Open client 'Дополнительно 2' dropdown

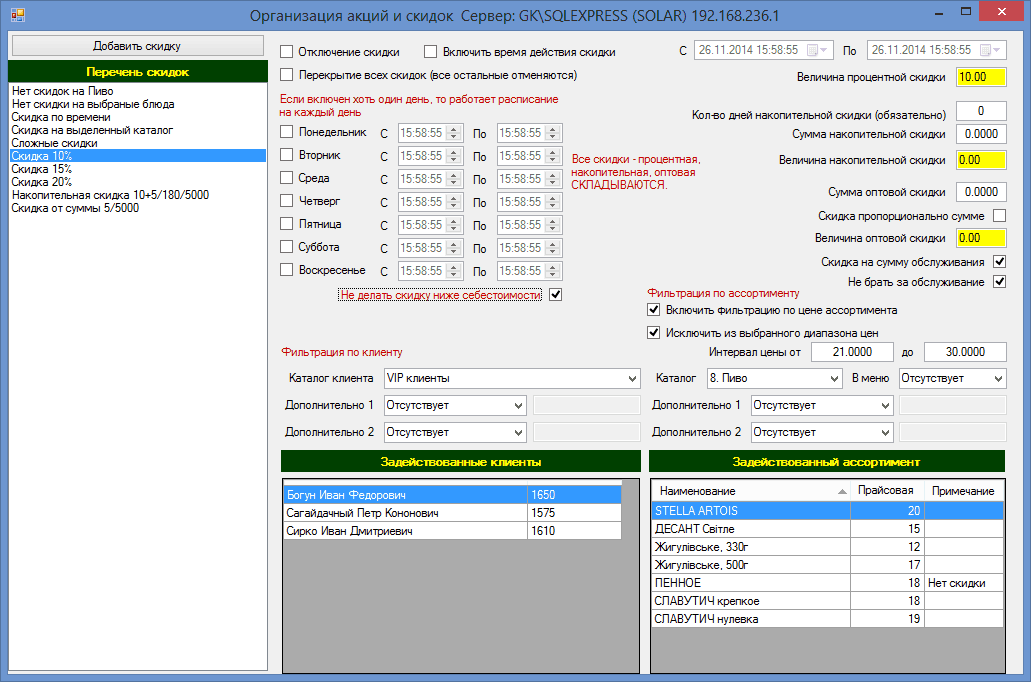click(455, 432)
